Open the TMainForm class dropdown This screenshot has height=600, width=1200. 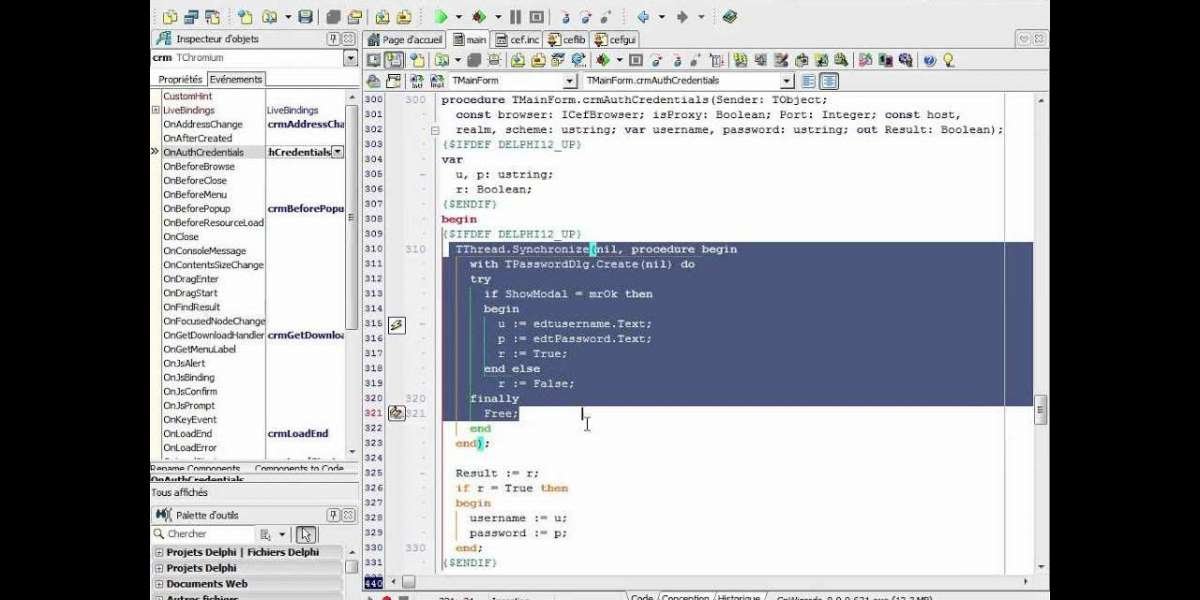[570, 81]
